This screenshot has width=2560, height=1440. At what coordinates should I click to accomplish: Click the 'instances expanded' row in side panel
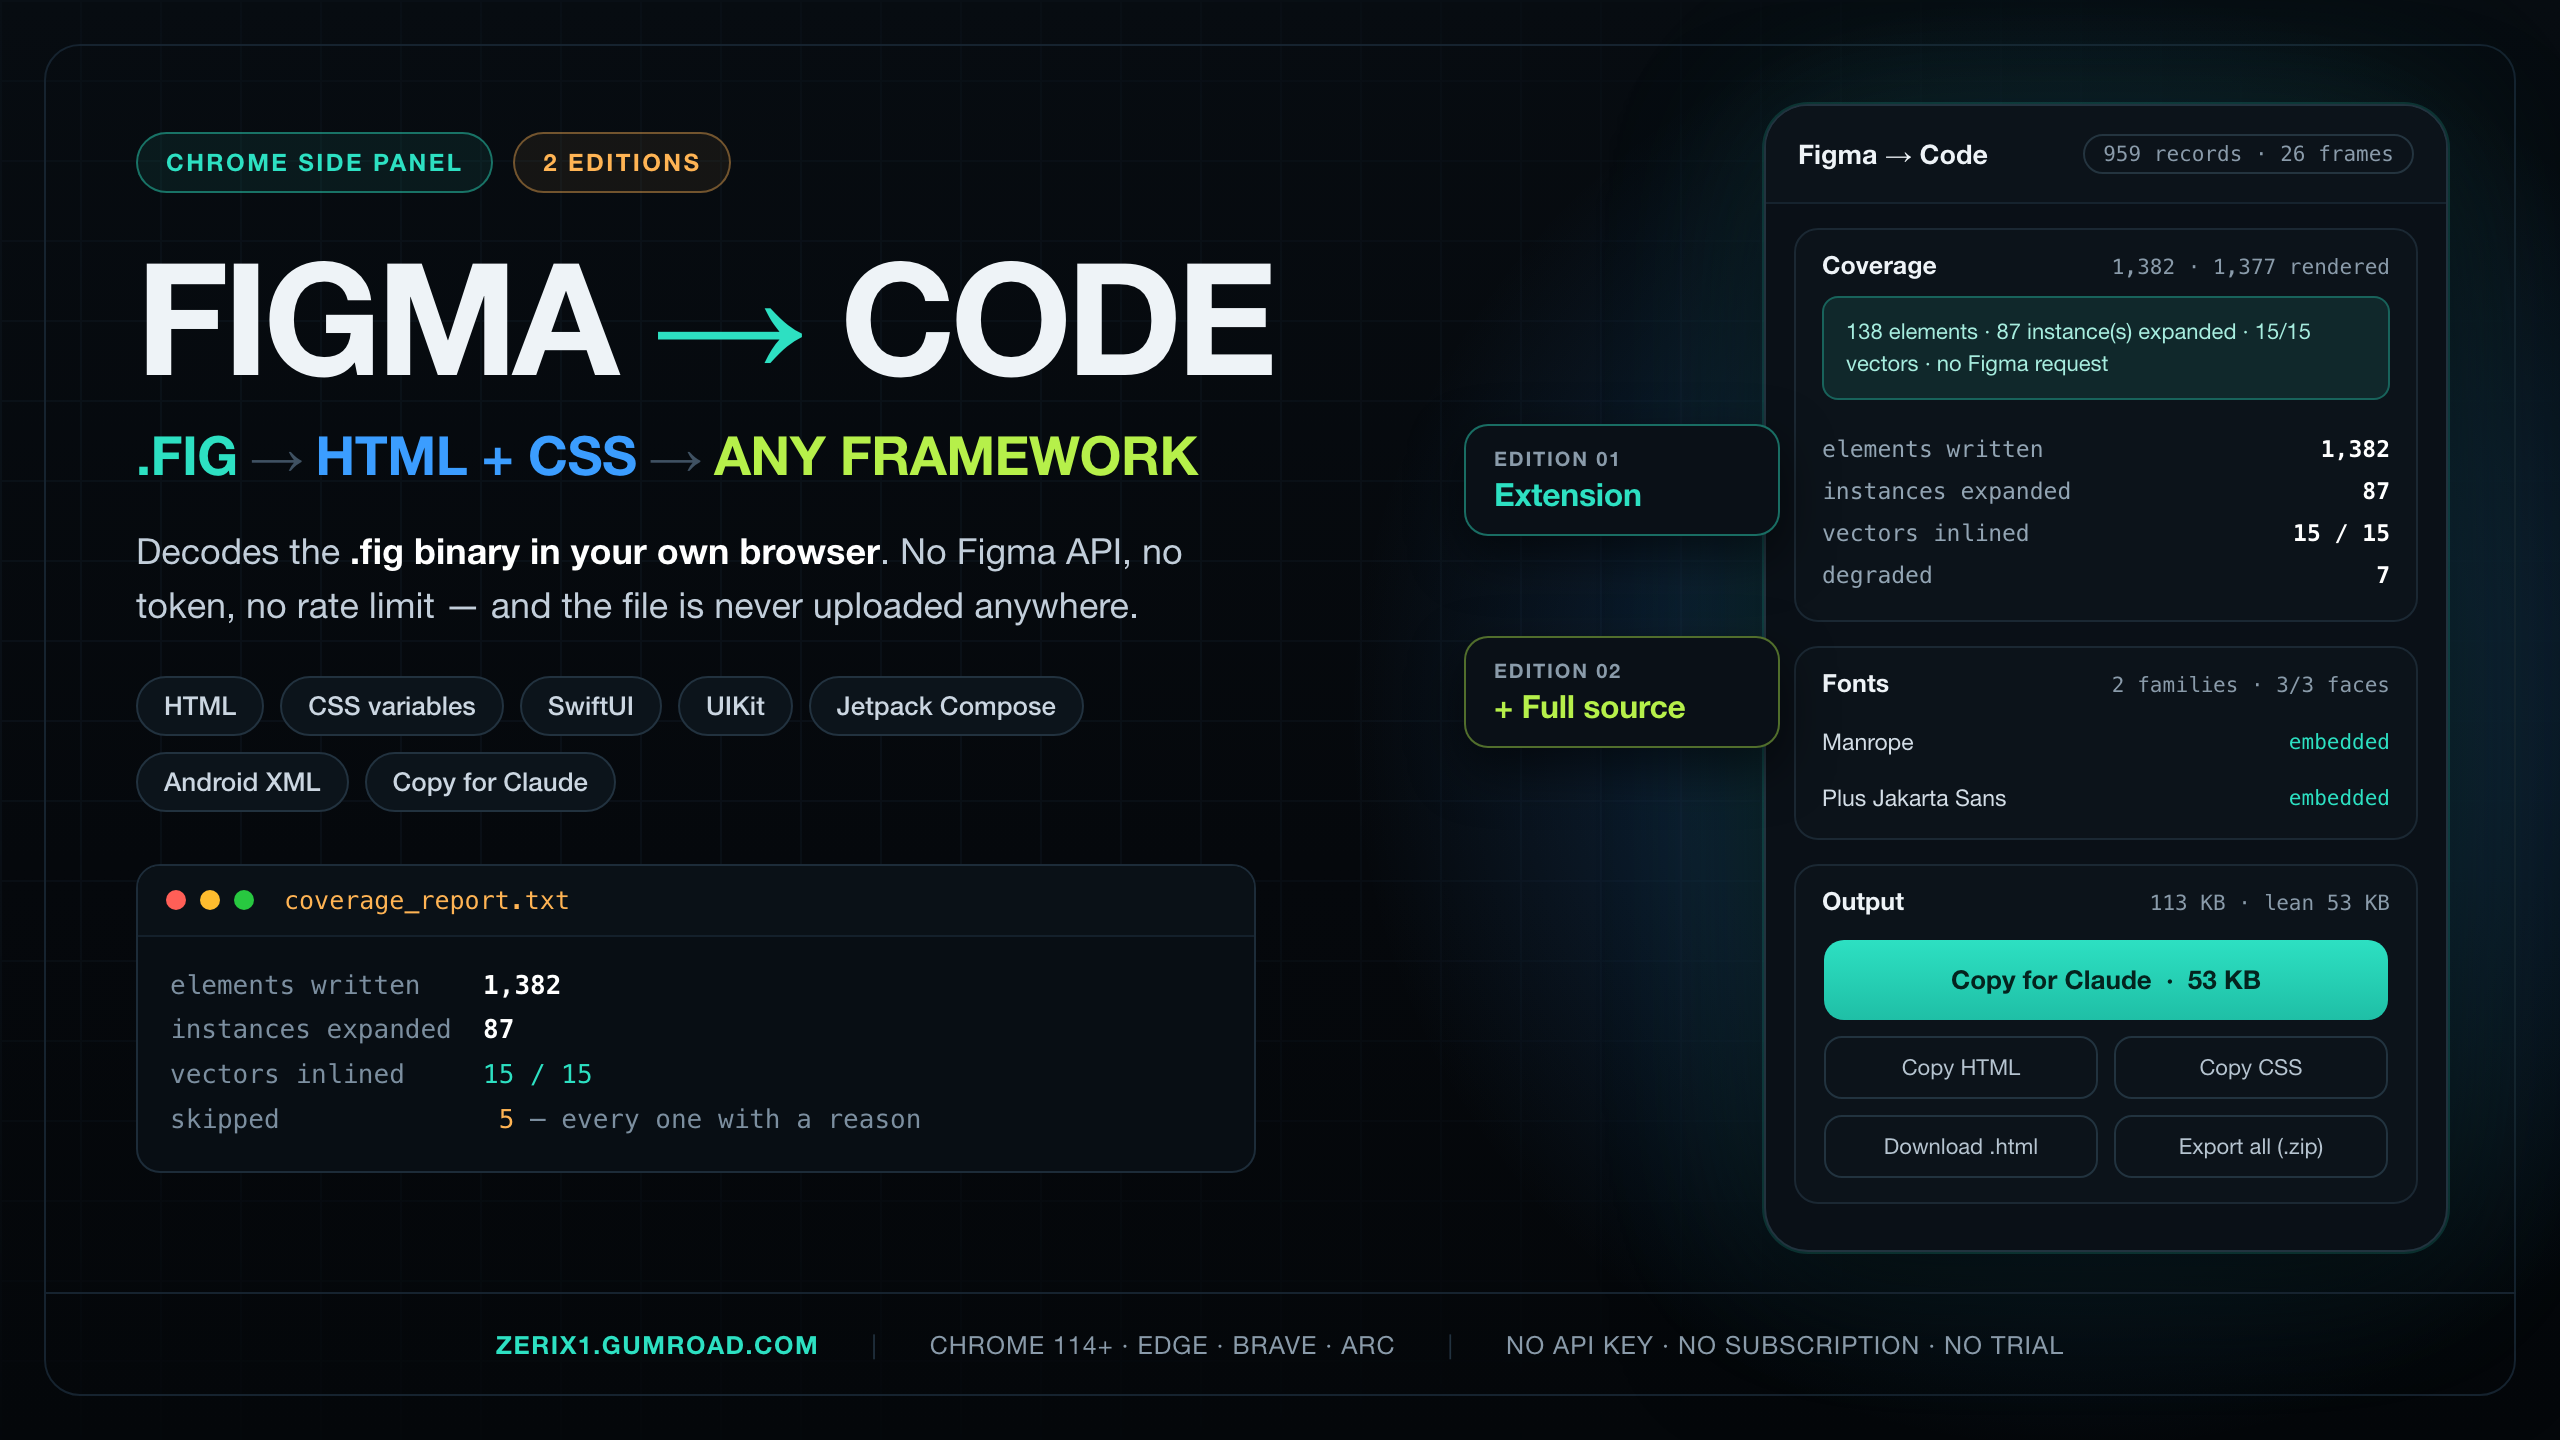[x=2105, y=491]
